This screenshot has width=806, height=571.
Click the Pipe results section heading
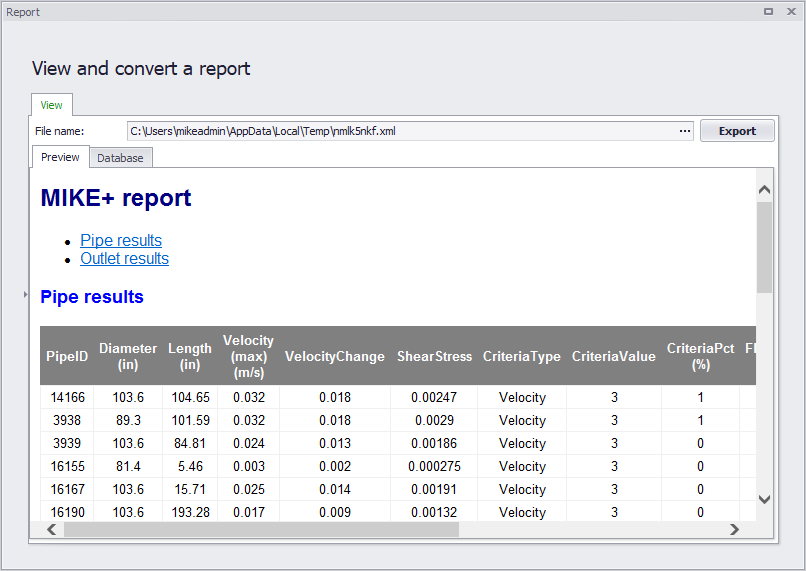point(92,297)
